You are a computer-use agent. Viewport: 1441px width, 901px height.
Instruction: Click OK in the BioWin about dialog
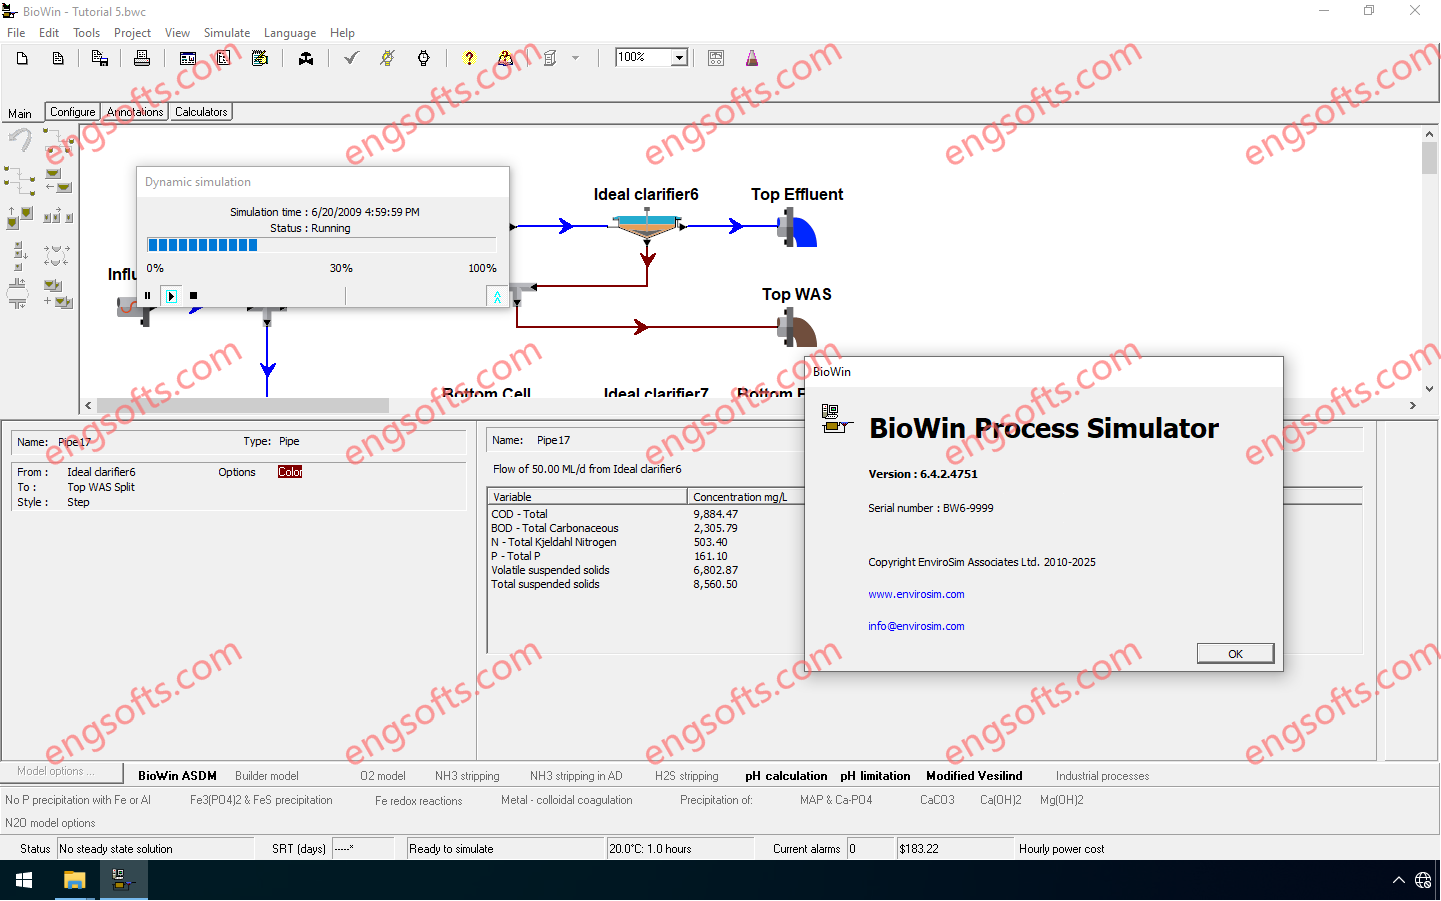pos(1235,654)
